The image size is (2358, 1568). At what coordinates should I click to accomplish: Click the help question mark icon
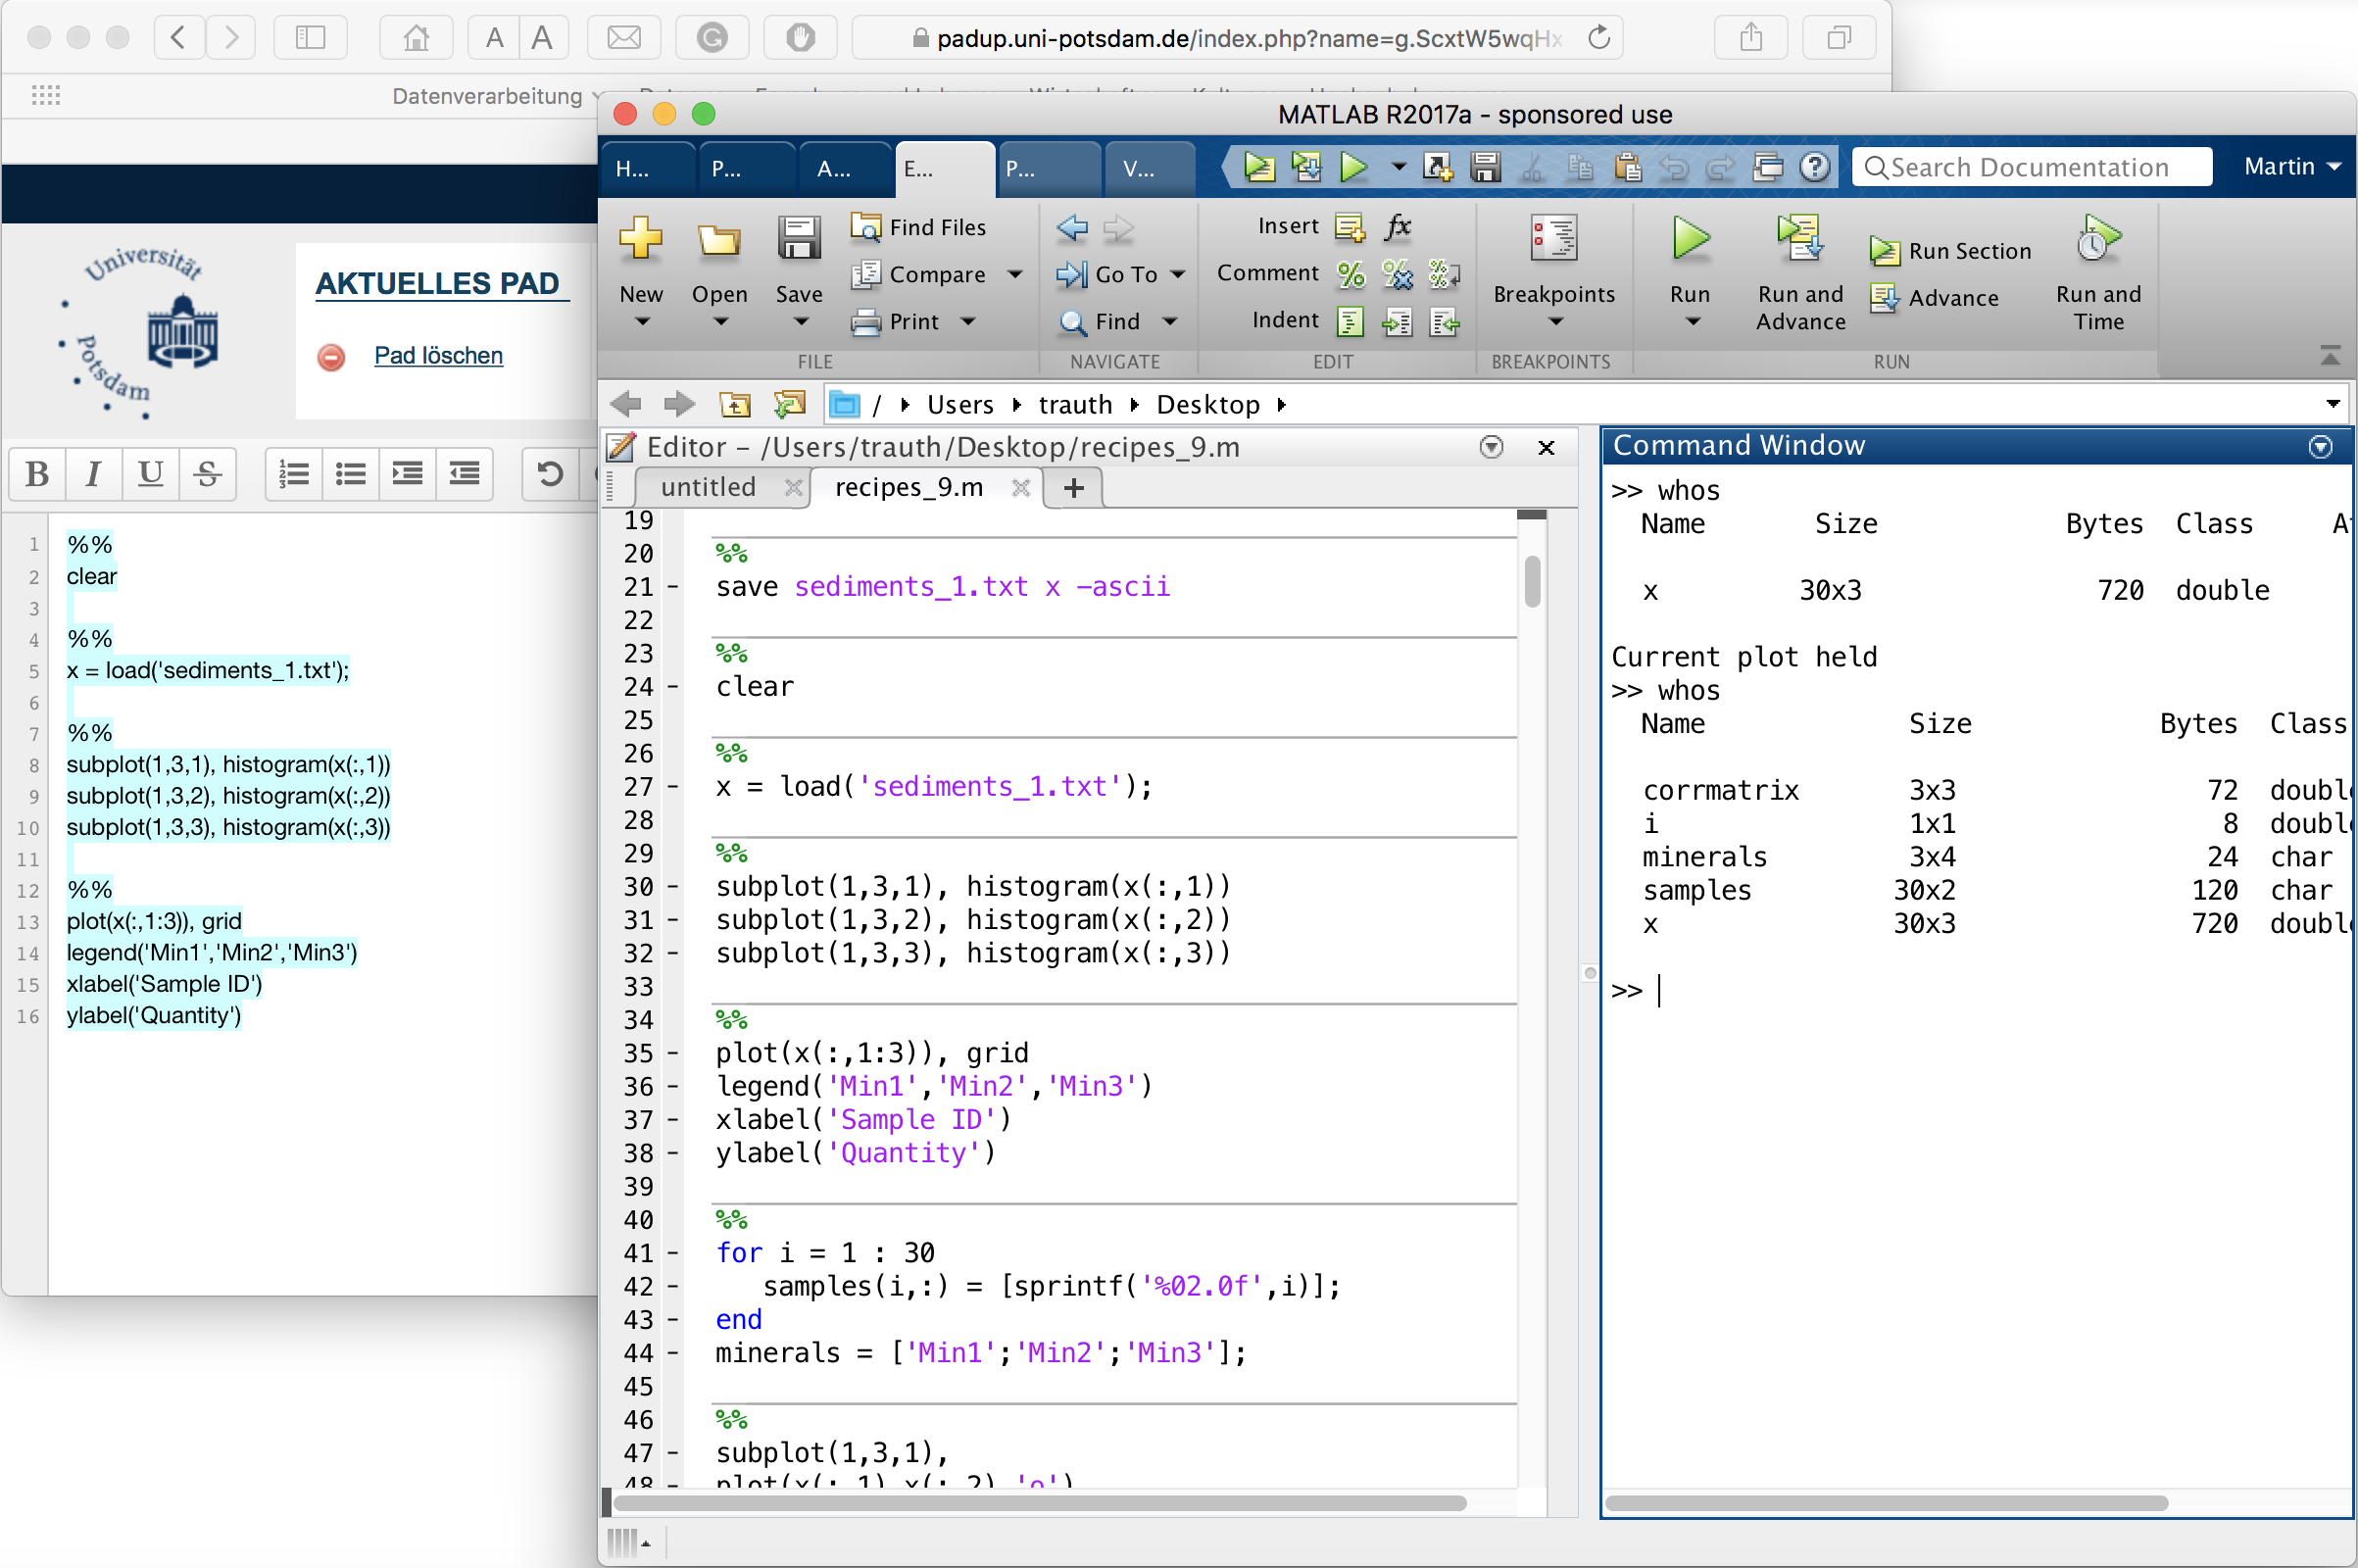pos(1814,167)
